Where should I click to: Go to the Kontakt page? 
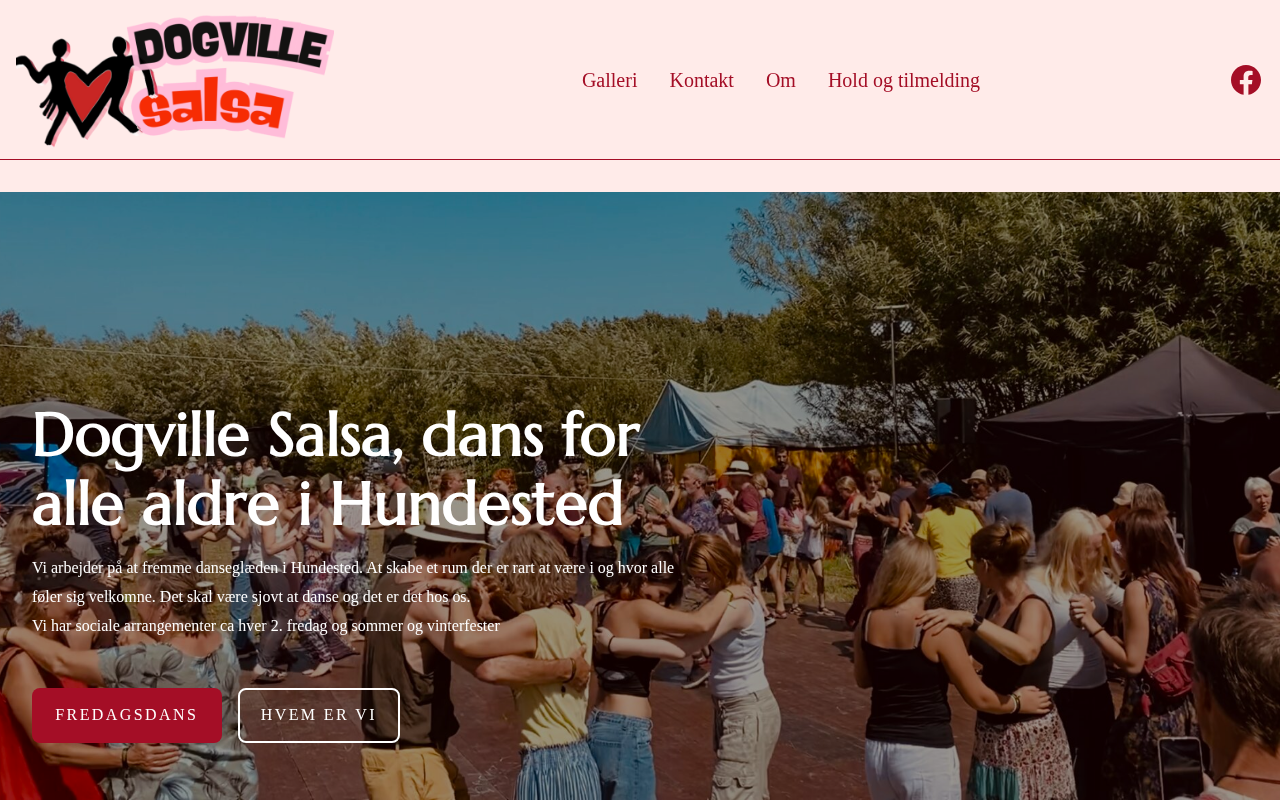click(x=701, y=80)
